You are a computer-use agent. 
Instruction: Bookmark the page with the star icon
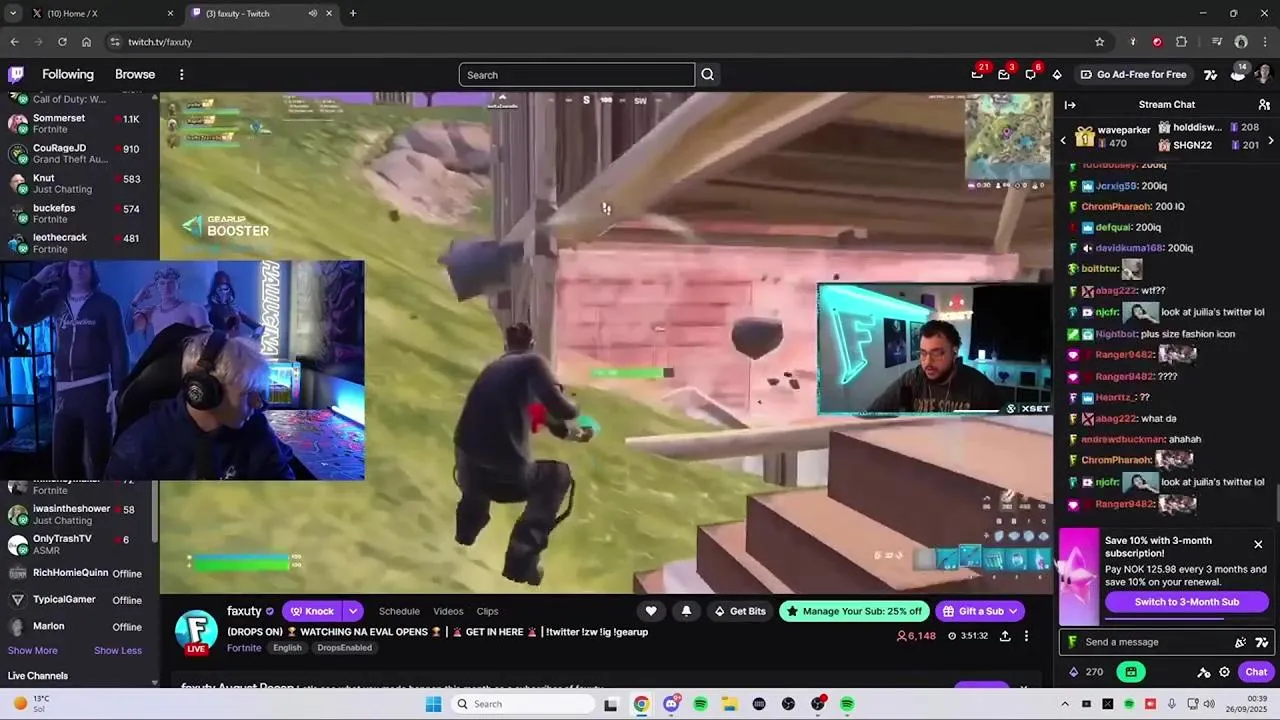pyautogui.click(x=1100, y=42)
